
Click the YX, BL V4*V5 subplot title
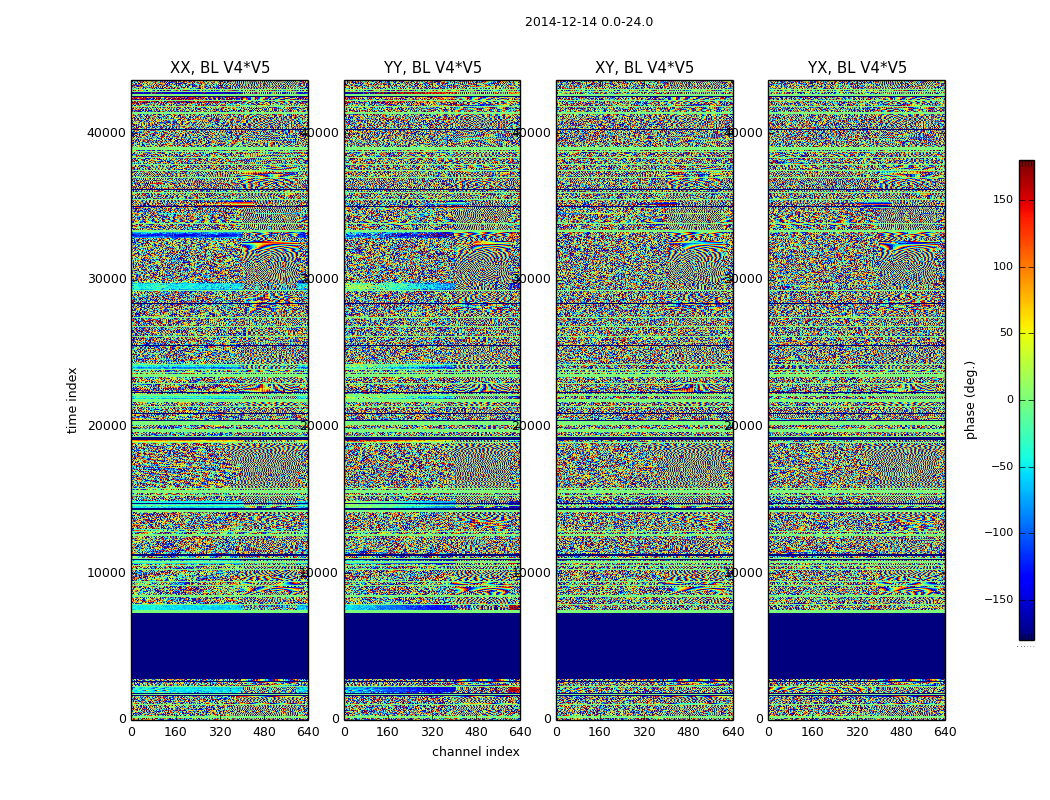tap(857, 68)
